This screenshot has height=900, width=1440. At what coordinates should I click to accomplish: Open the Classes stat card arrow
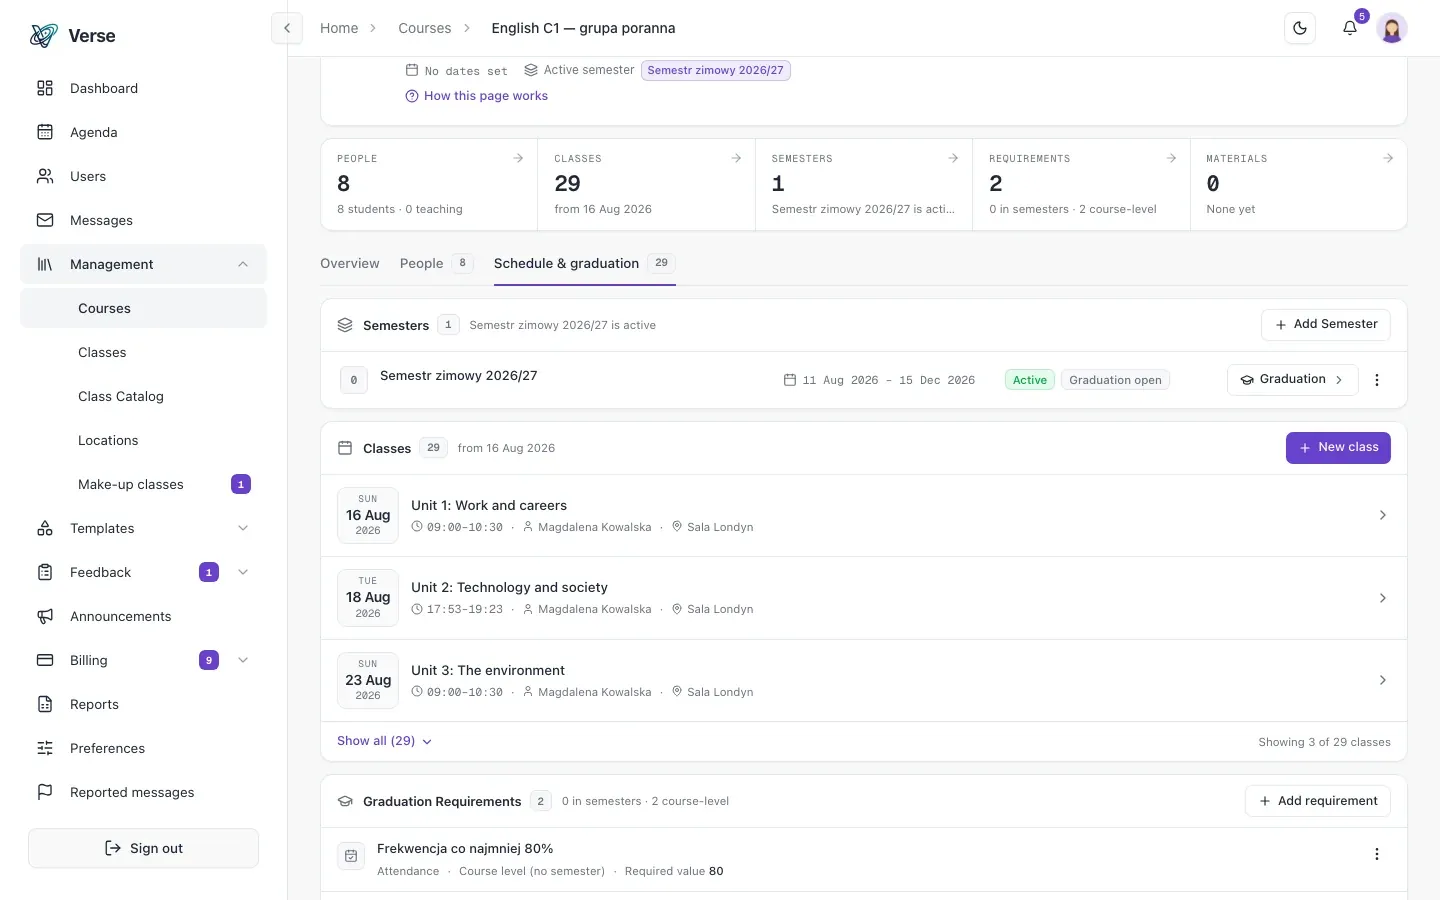[x=736, y=158]
